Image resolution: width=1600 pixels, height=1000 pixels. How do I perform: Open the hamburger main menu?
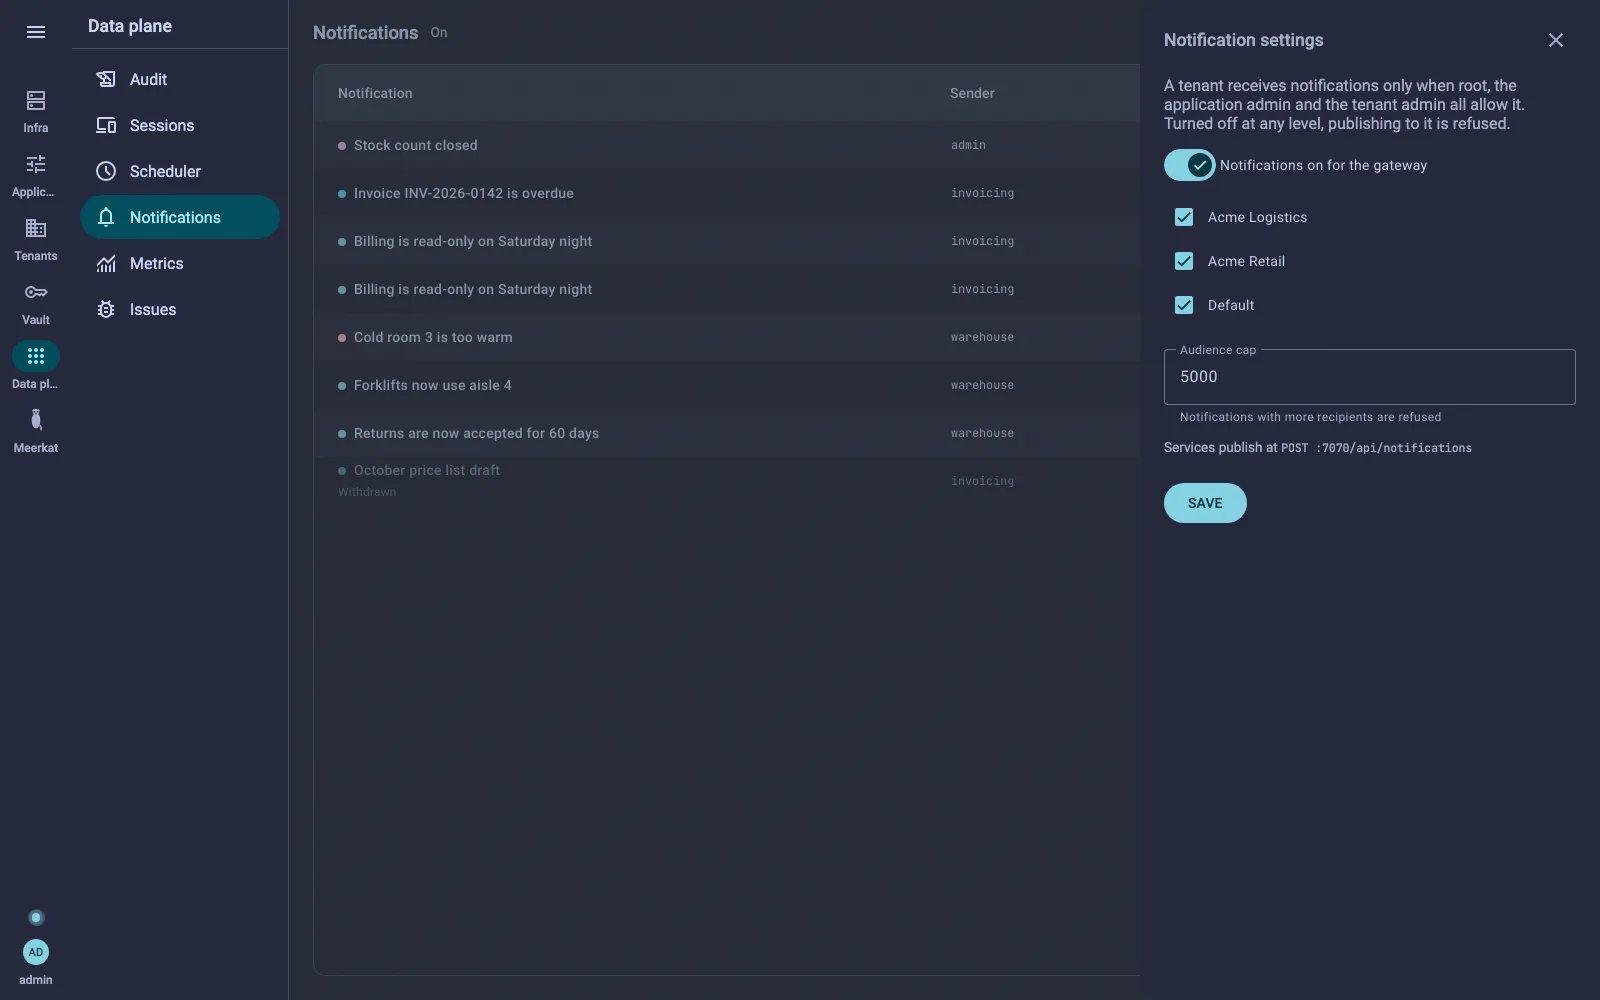[x=36, y=32]
